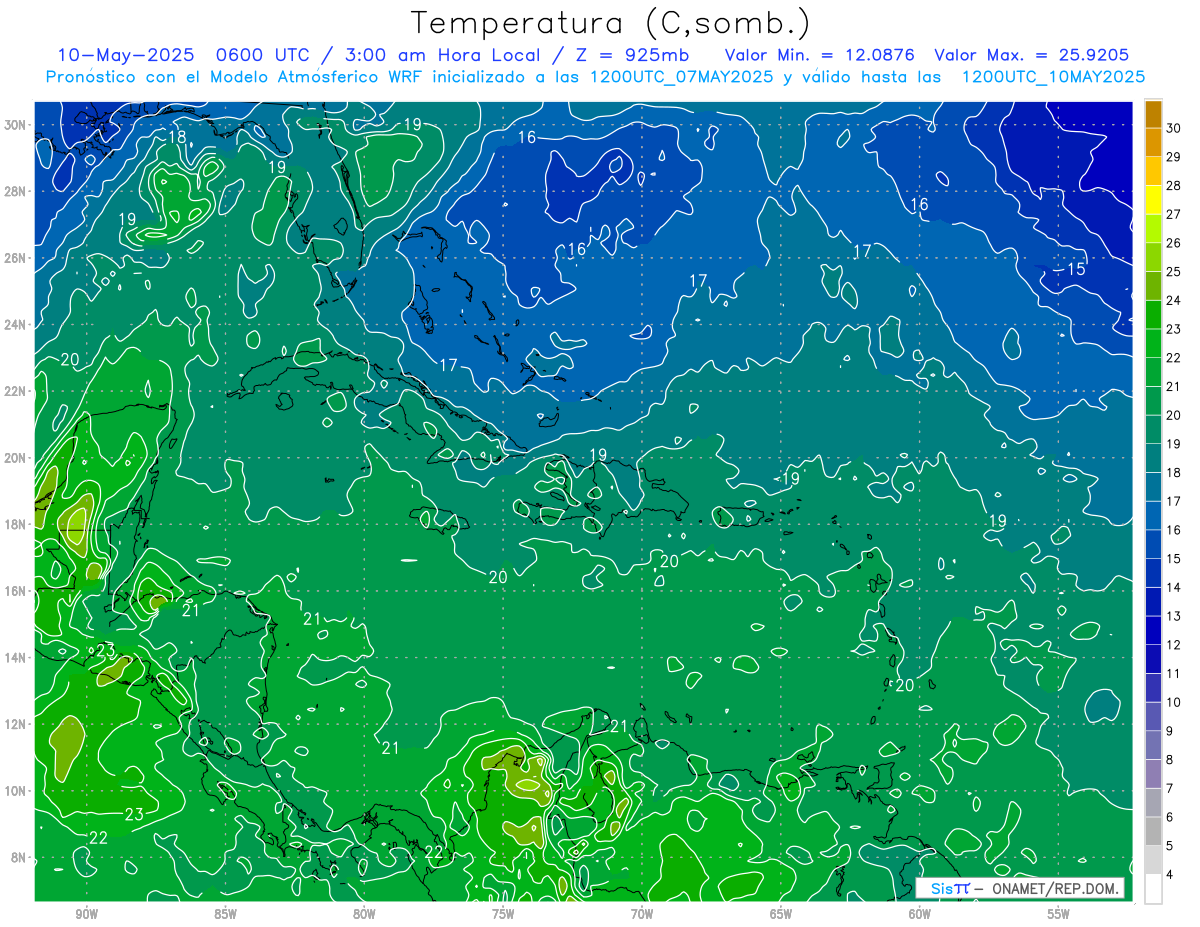
Task: Click the 'Temperatura (C,somb.)' map title
Action: [610, 24]
